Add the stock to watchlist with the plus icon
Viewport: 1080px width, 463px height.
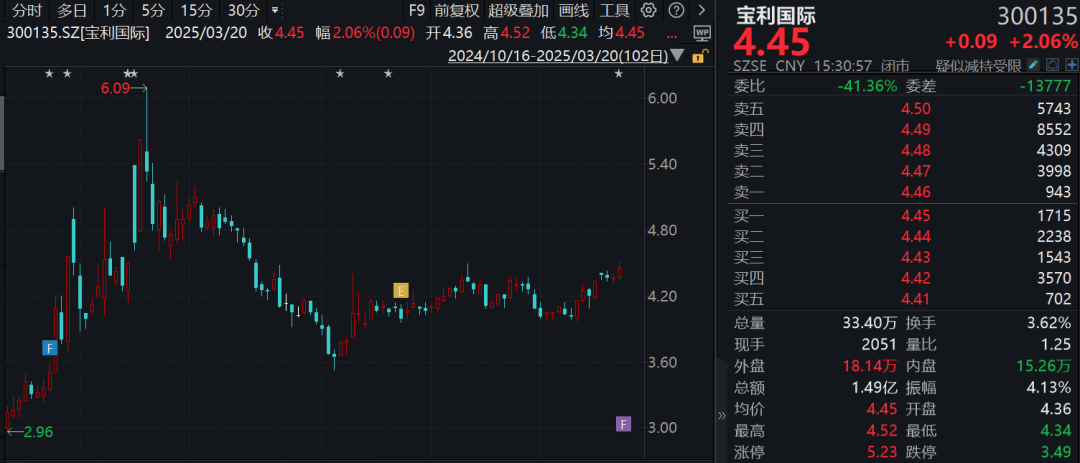pos(1072,65)
